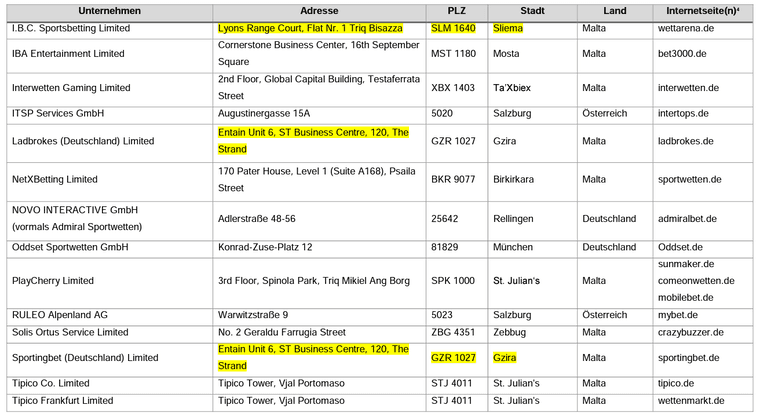Click postal code BKR 9077
The image size is (760, 419).
coord(453,179)
